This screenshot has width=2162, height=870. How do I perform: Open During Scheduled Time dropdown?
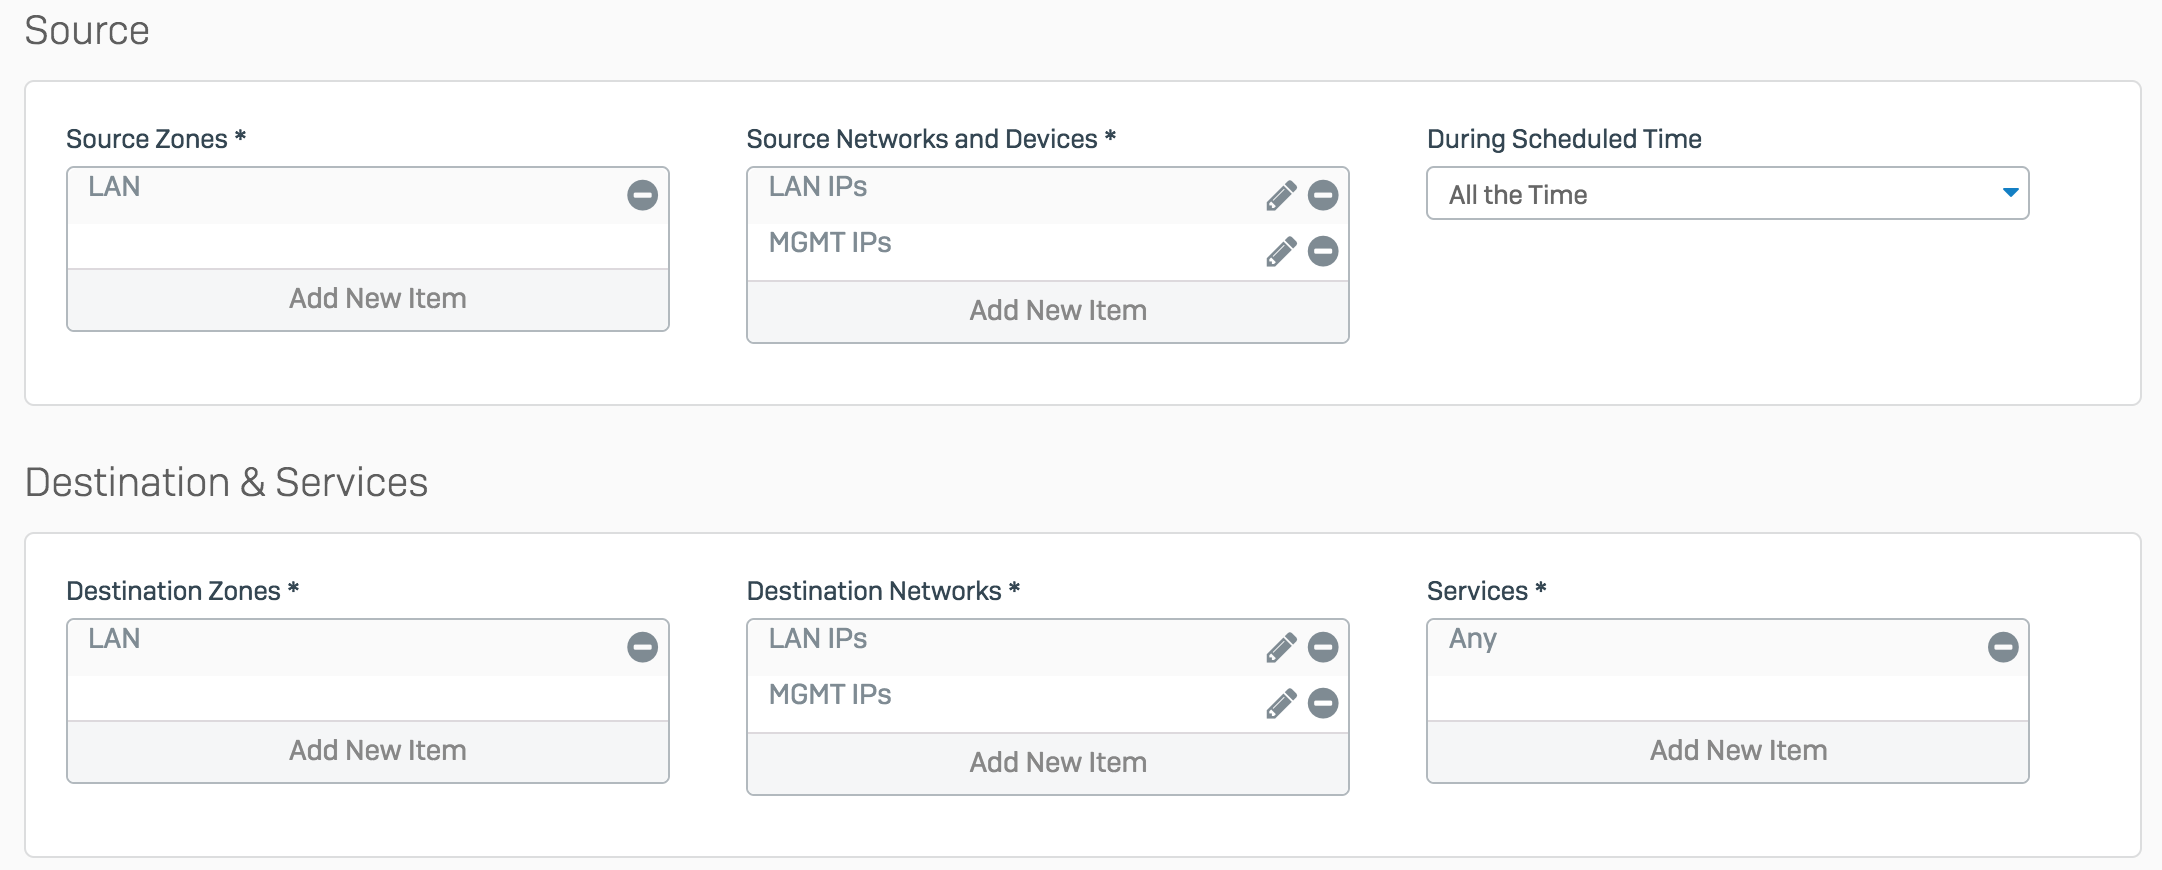coord(1727,193)
